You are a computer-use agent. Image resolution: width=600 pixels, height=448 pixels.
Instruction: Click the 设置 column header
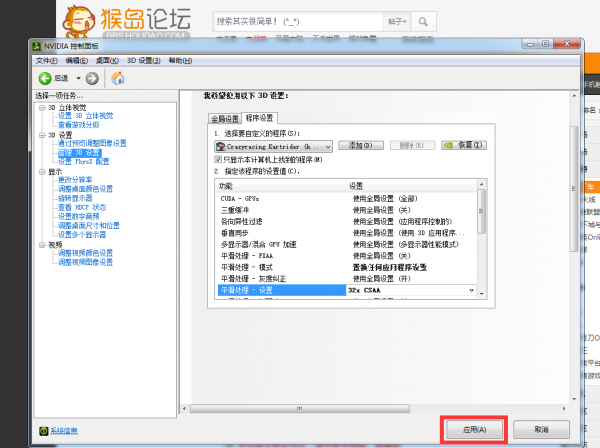pyautogui.click(x=411, y=186)
